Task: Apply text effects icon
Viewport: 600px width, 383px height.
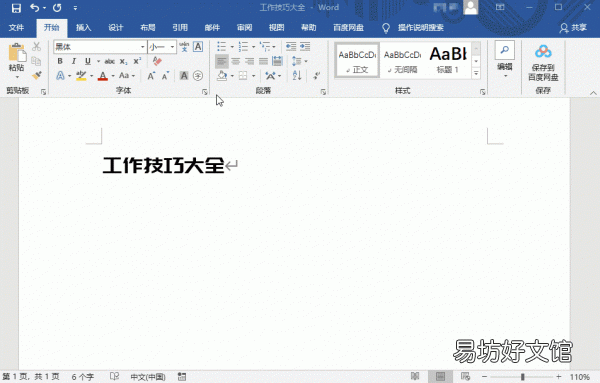Action: 60,75
